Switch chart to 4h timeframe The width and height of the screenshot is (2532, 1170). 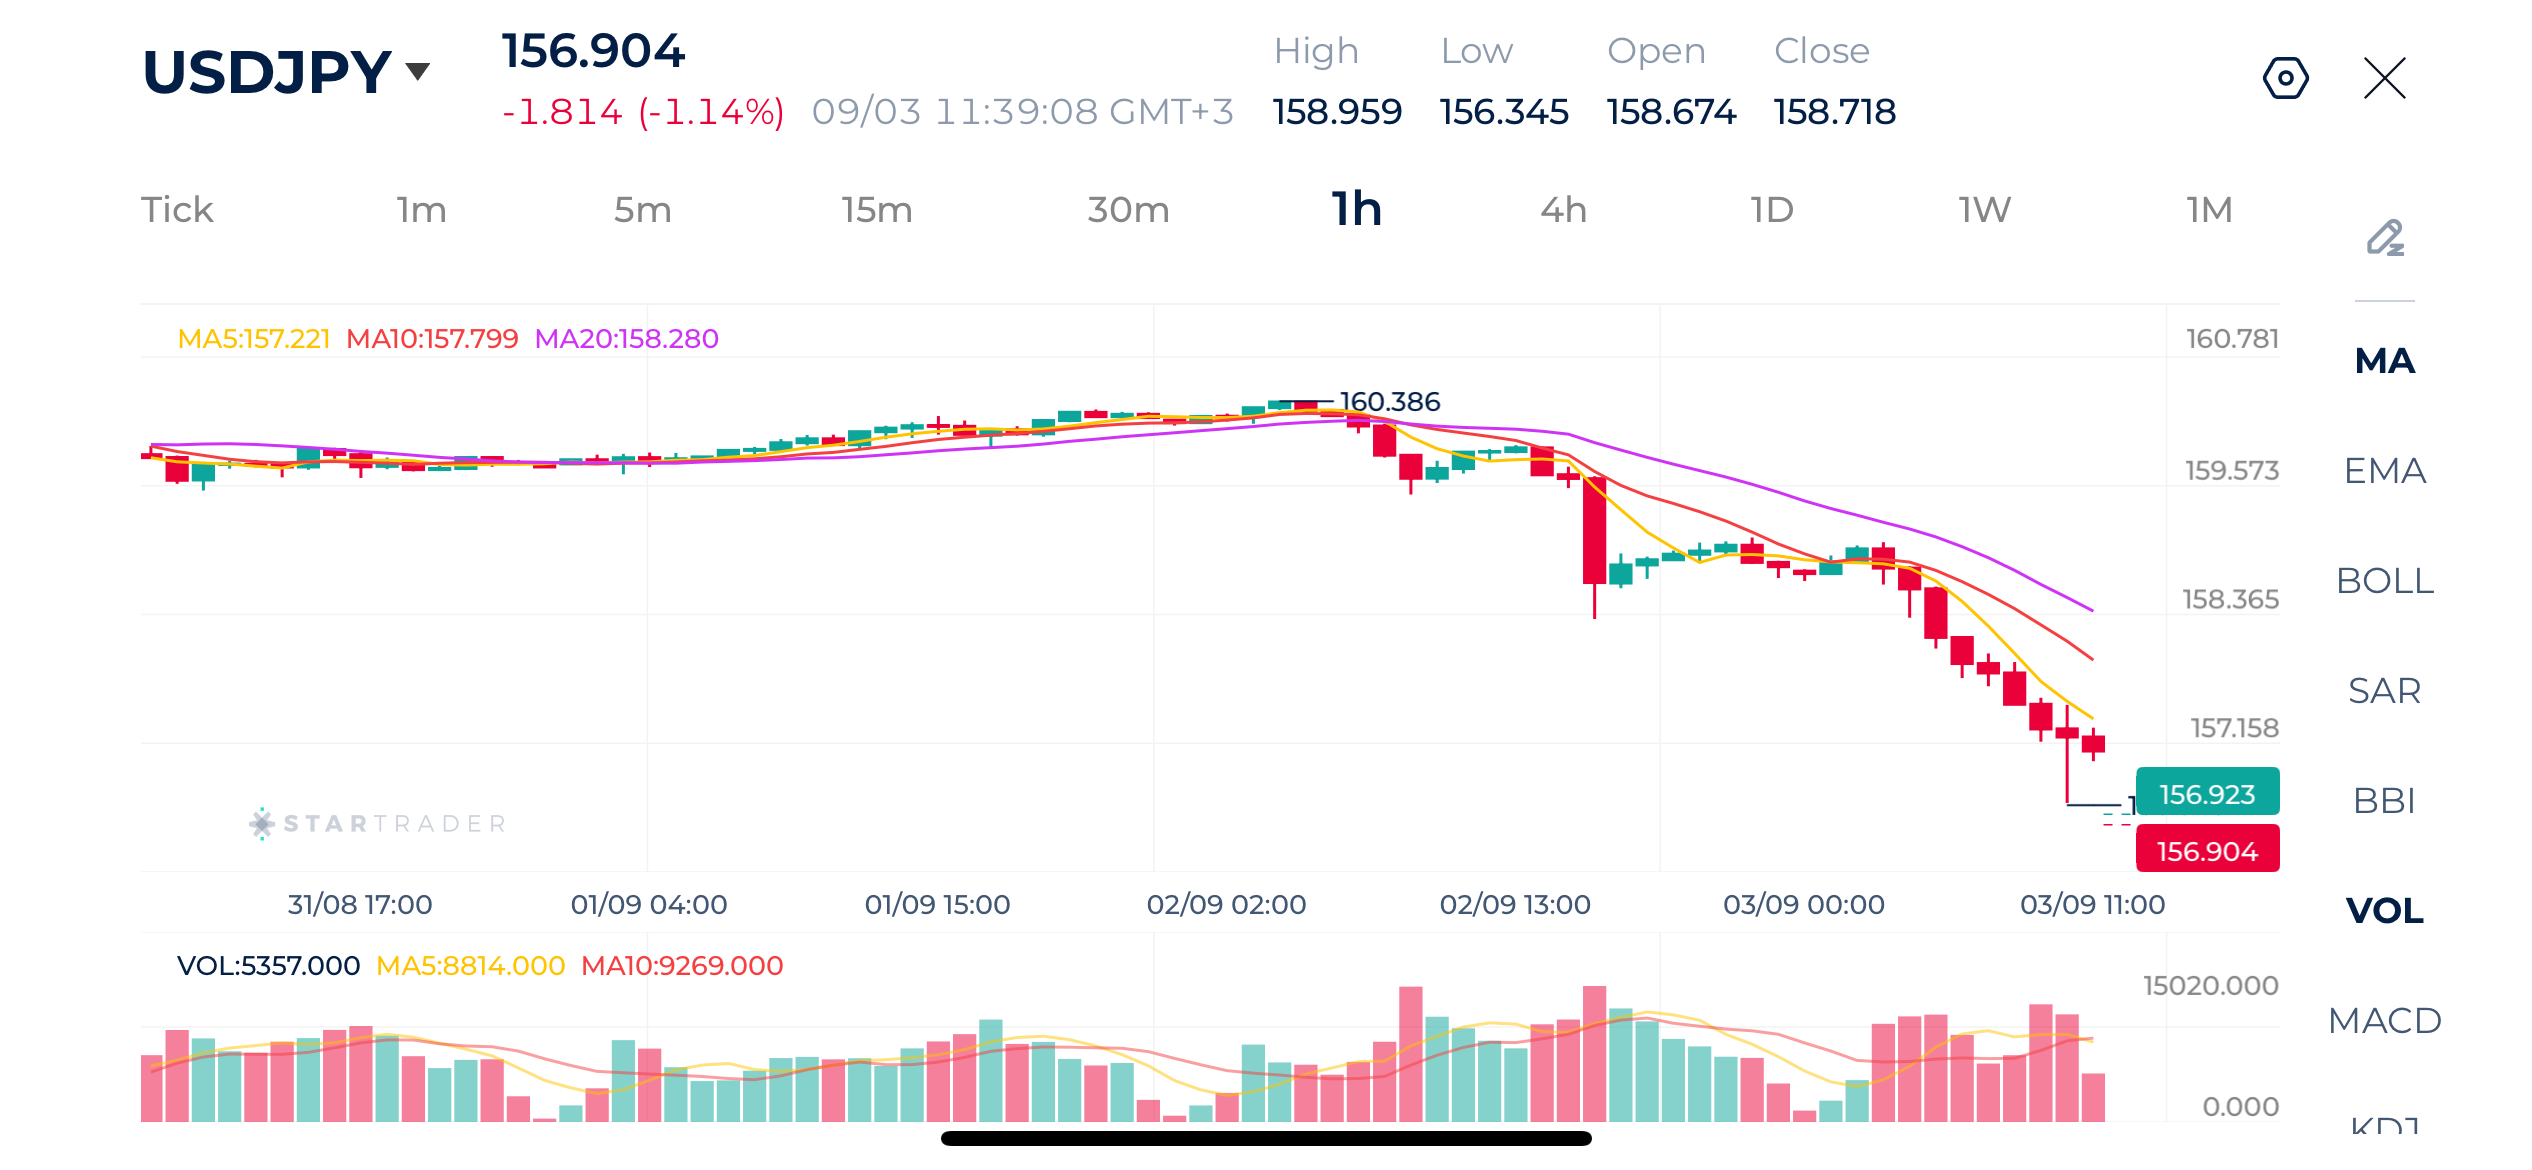(1563, 210)
